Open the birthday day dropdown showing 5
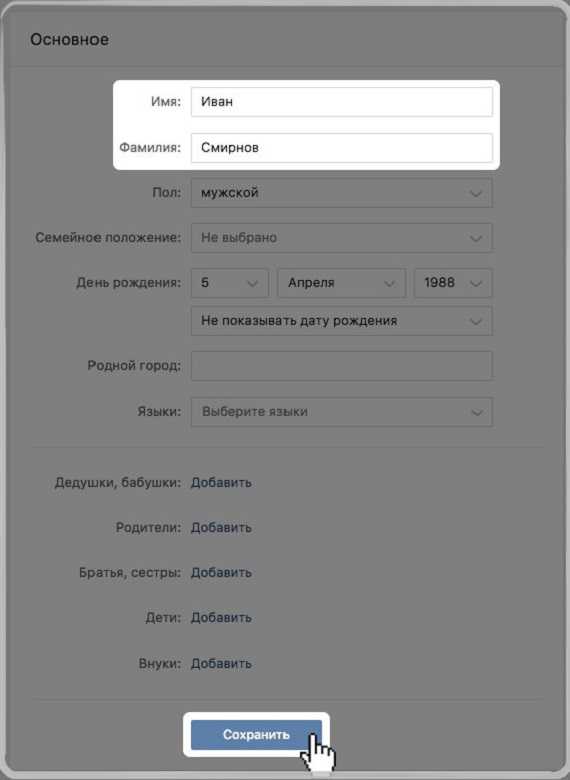The height and width of the screenshot is (780, 570). [230, 283]
